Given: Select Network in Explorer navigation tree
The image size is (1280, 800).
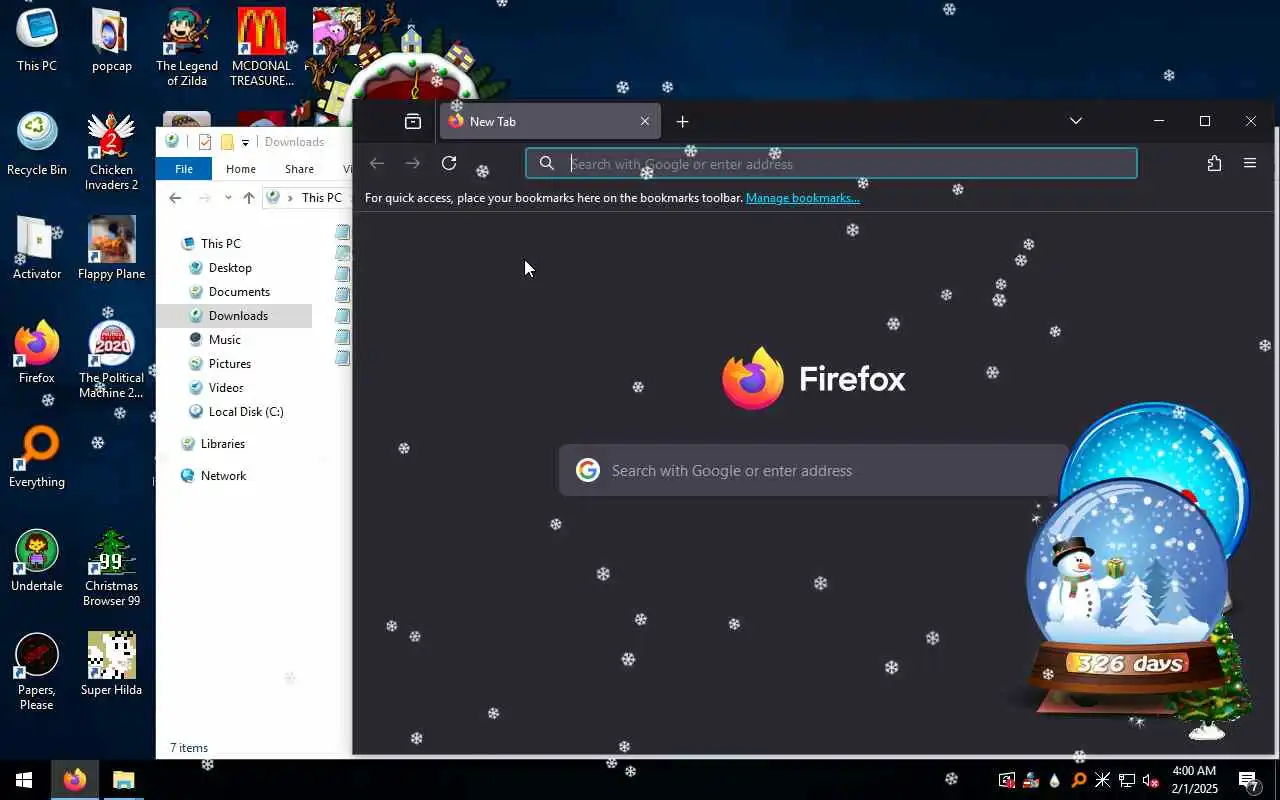Looking at the screenshot, I should point(223,476).
